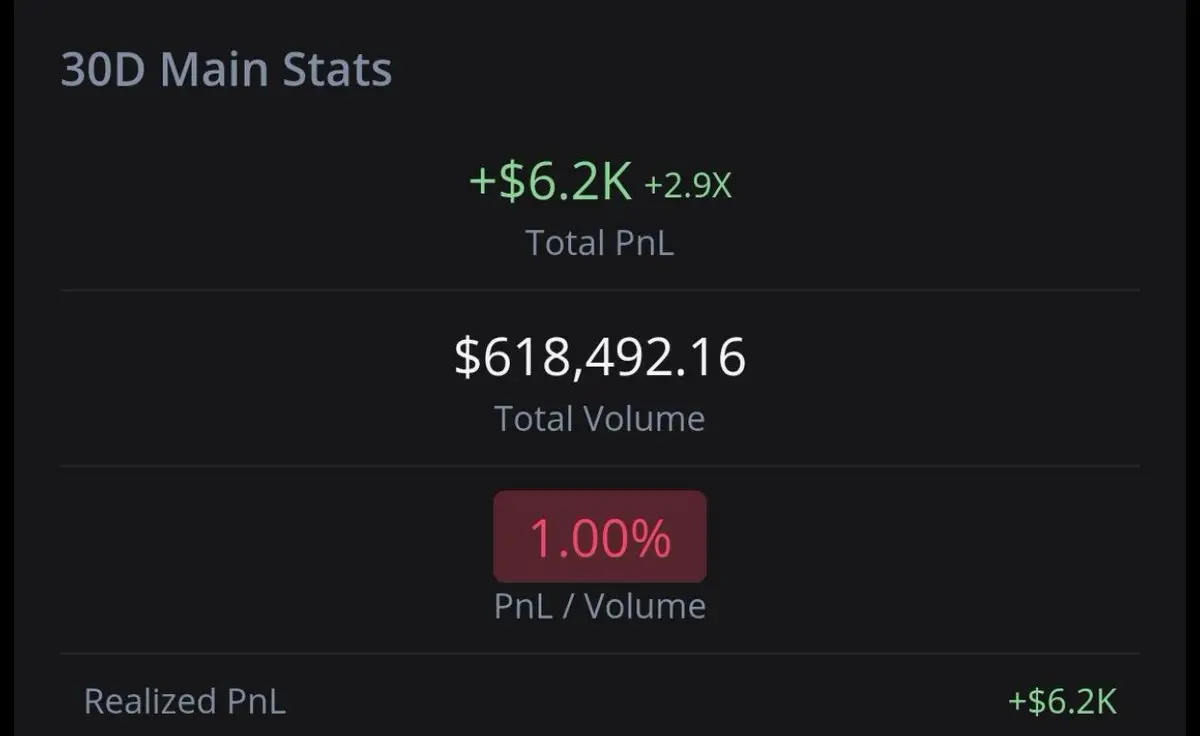The image size is (1200, 736).
Task: Click the +2.9X multiplier next to PnL
Action: (688, 186)
